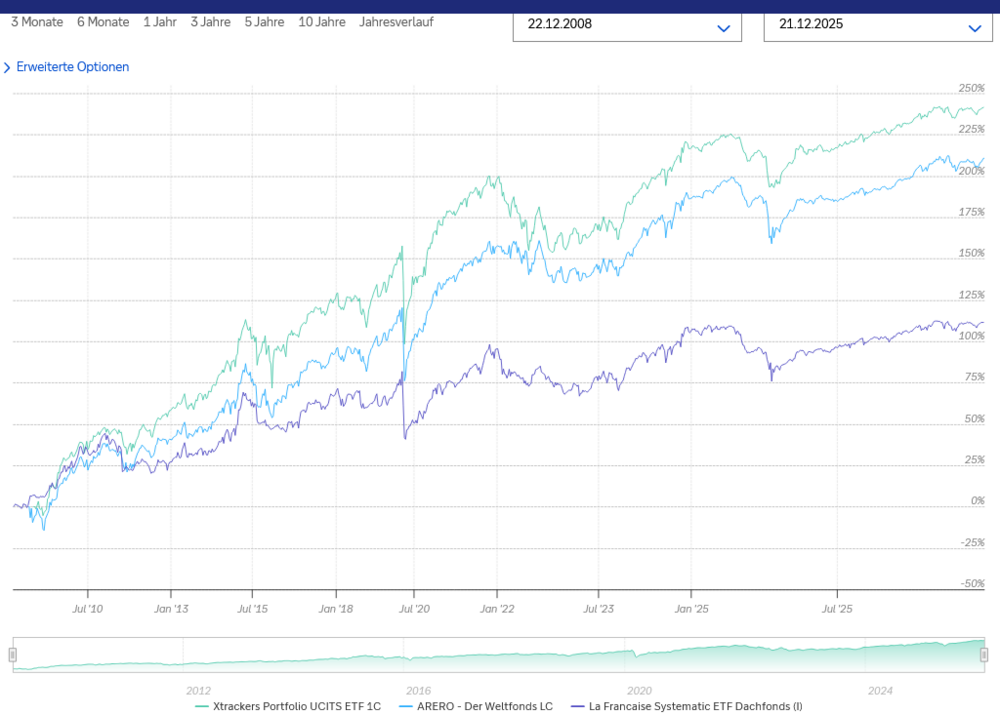The height and width of the screenshot is (715, 1000).
Task: Click inside the timeline range slider mini-chart
Action: coord(500,655)
